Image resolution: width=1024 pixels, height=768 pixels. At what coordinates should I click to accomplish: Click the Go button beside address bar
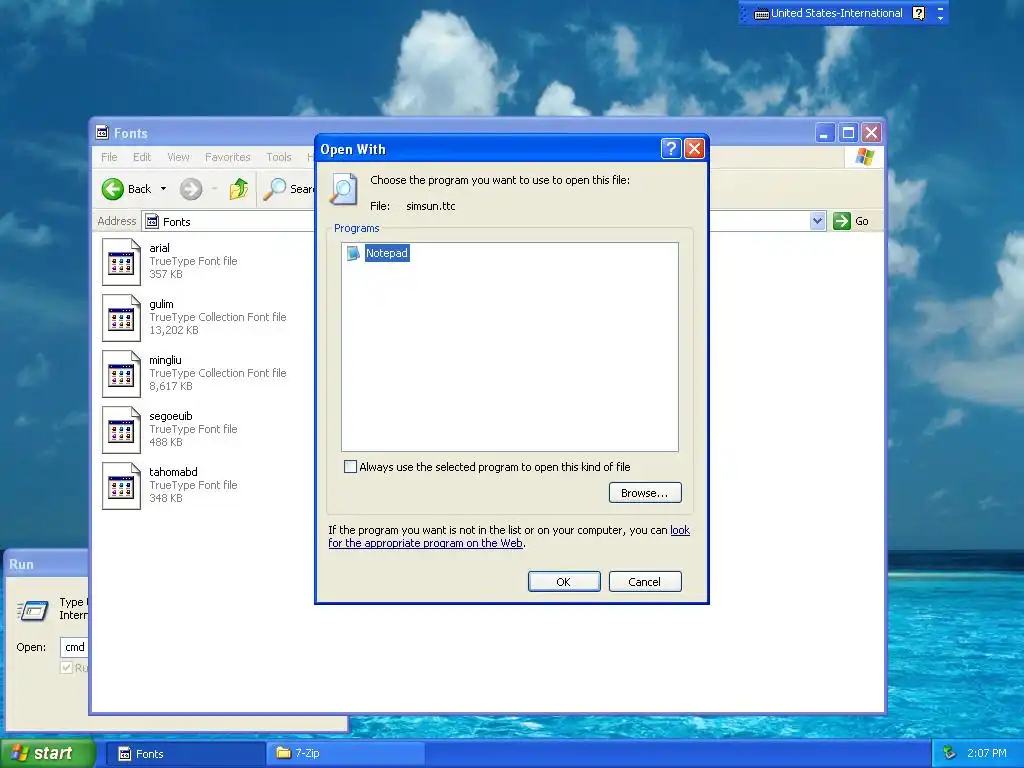click(851, 221)
